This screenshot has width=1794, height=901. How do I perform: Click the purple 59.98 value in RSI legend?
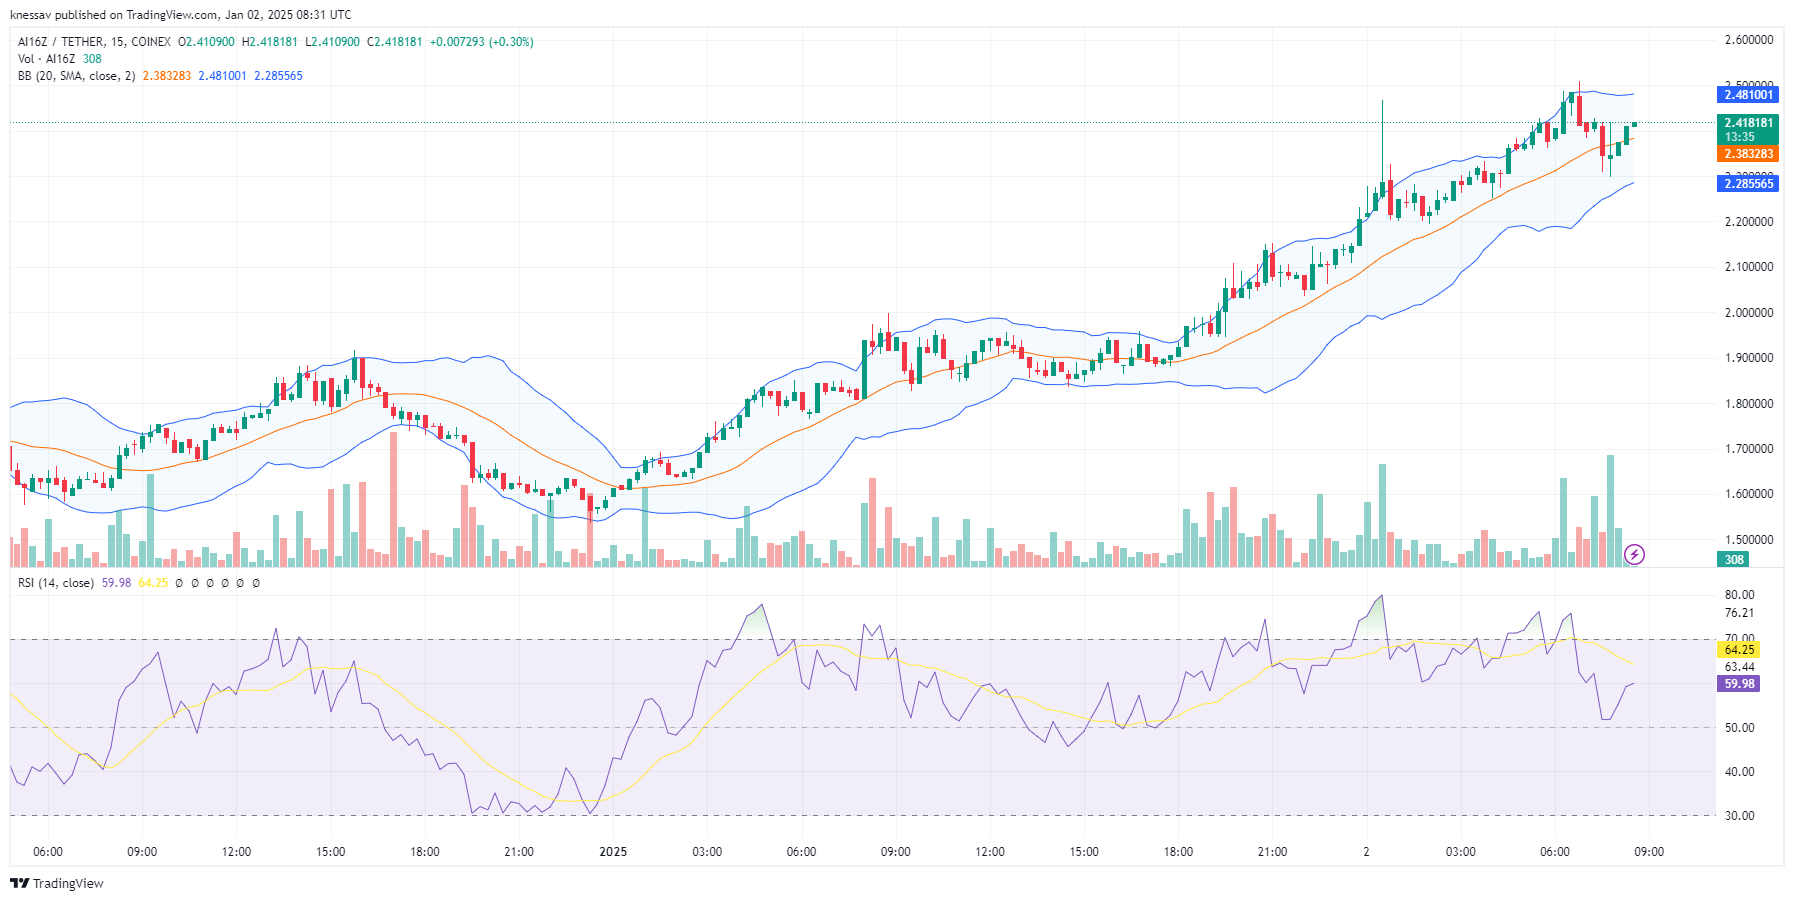116,583
